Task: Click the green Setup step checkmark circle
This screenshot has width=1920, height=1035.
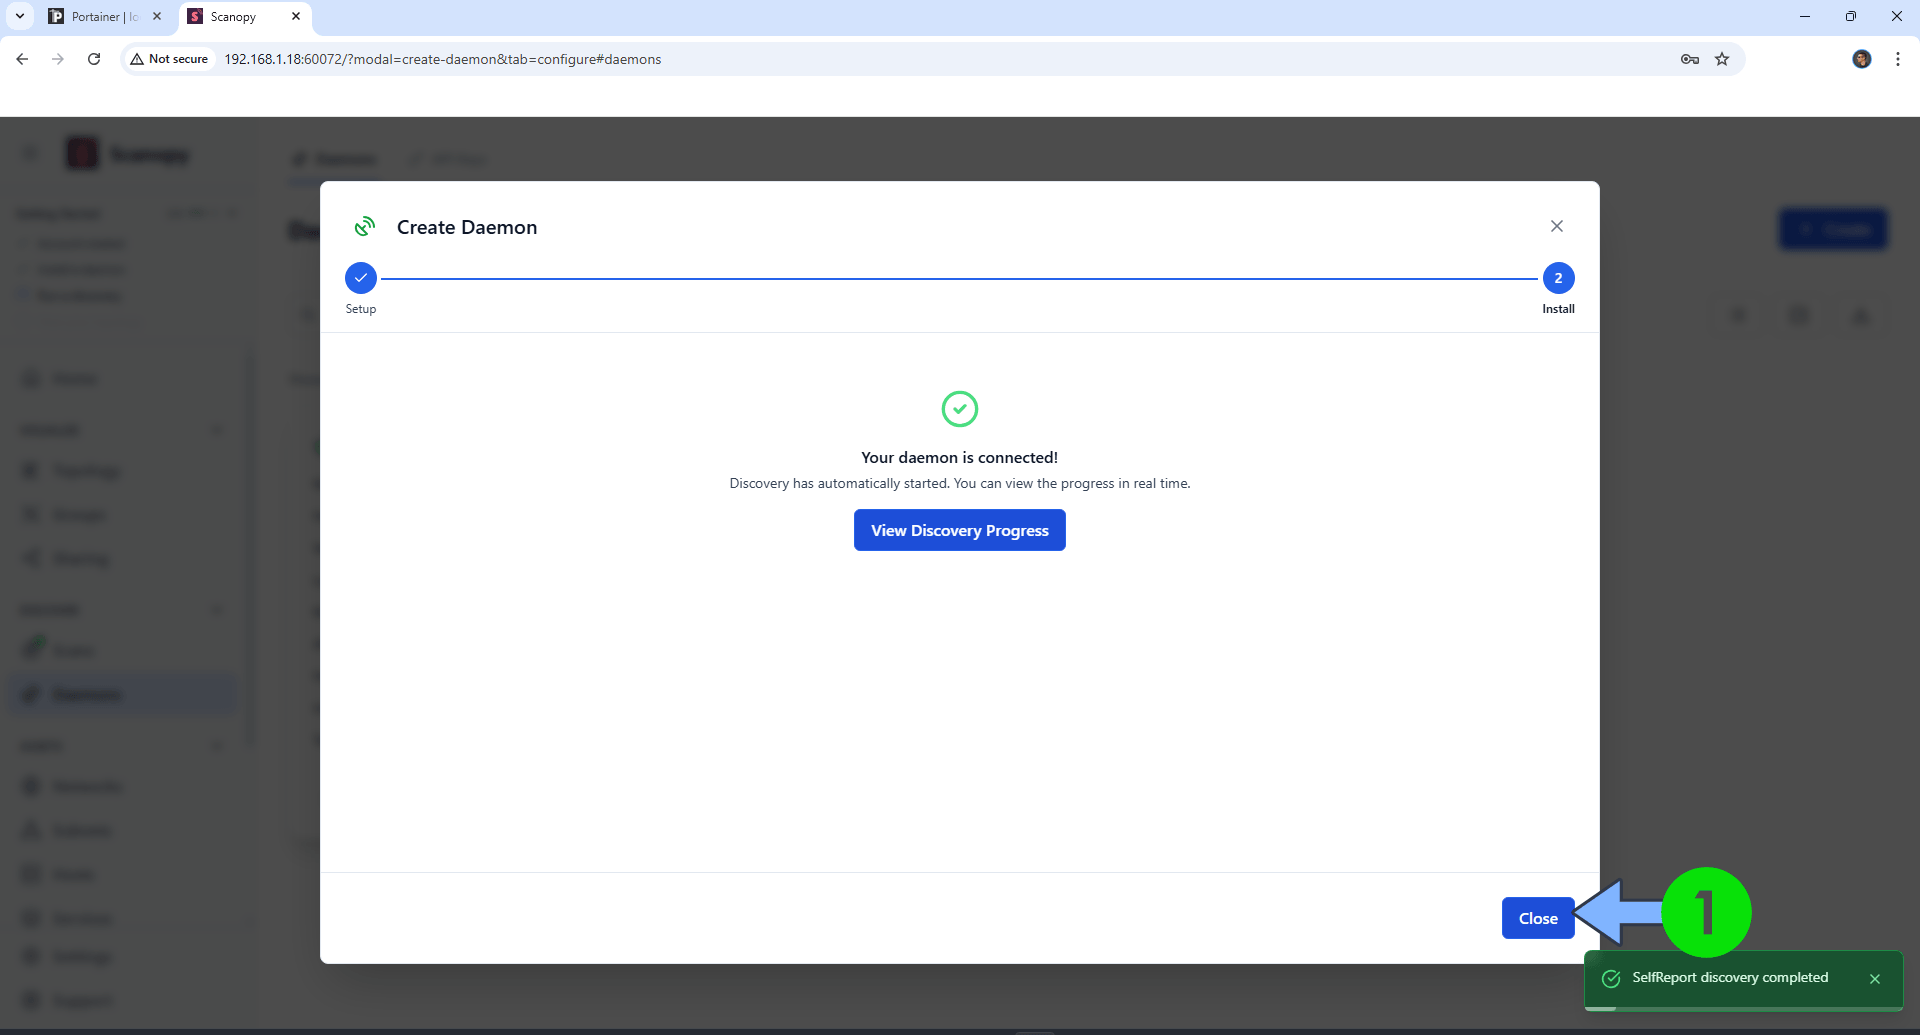Action: 360,278
